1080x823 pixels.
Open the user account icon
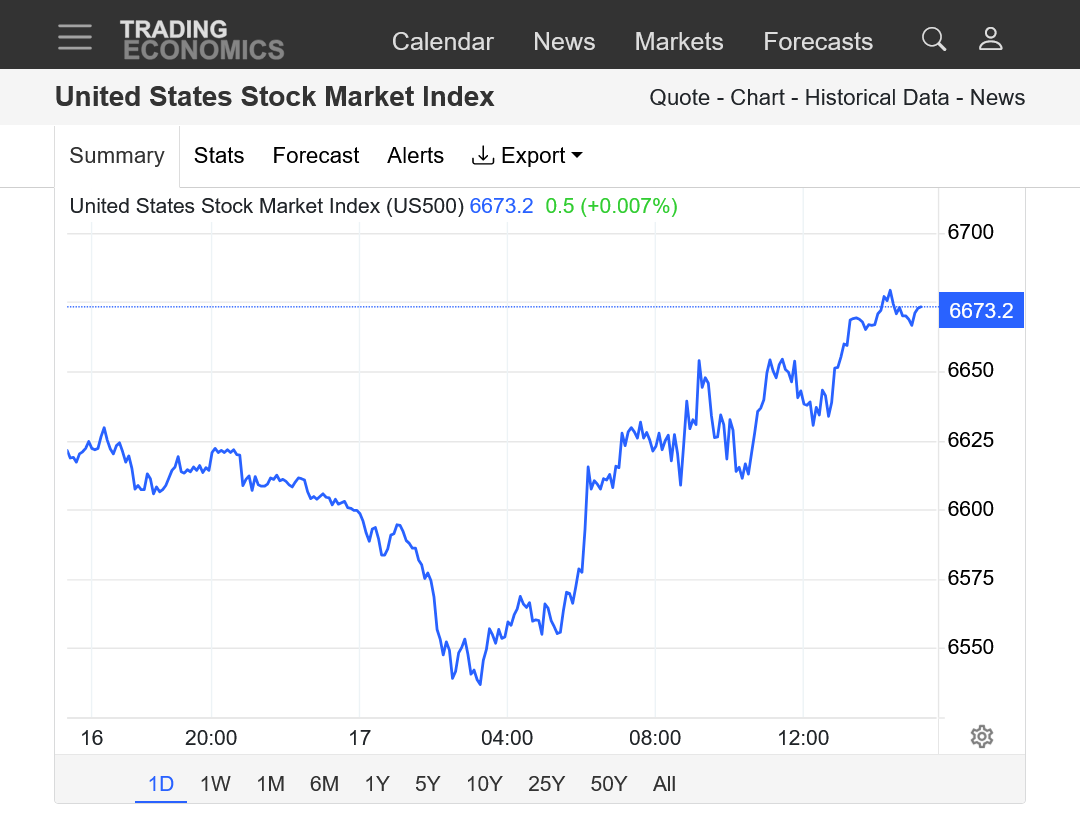pos(990,40)
